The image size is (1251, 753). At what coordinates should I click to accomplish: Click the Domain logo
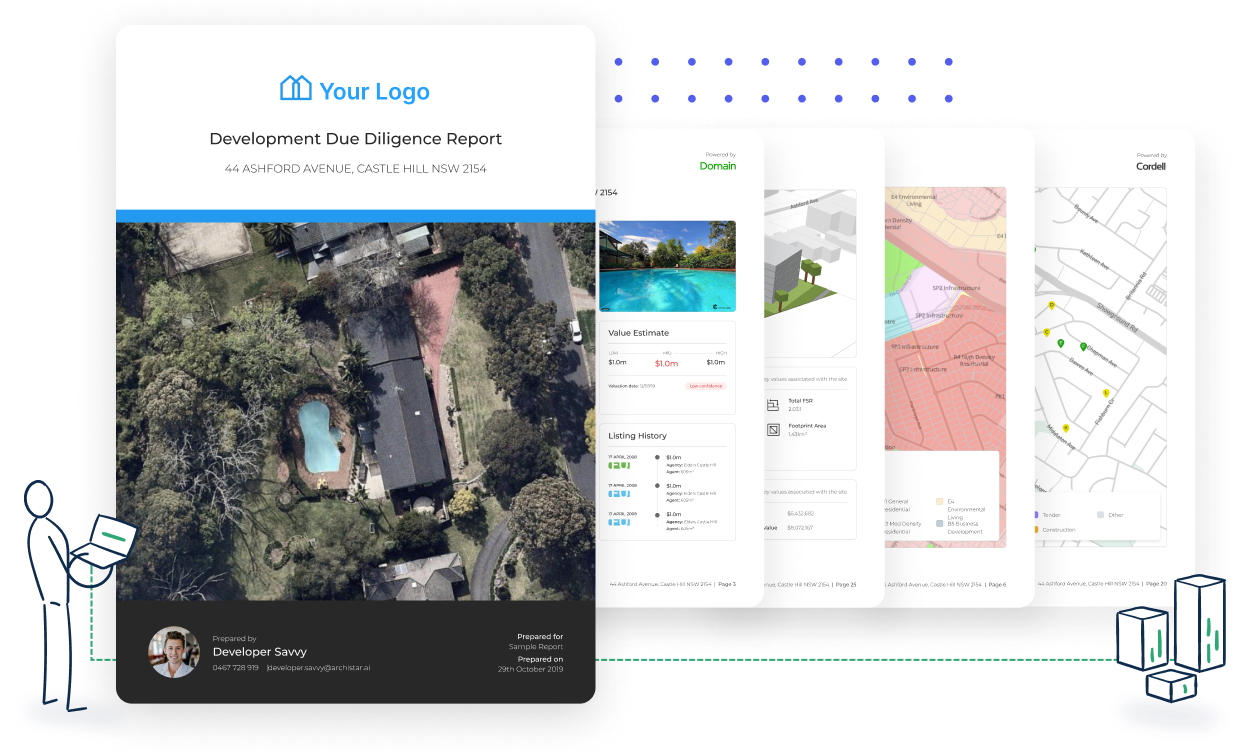tap(717, 166)
